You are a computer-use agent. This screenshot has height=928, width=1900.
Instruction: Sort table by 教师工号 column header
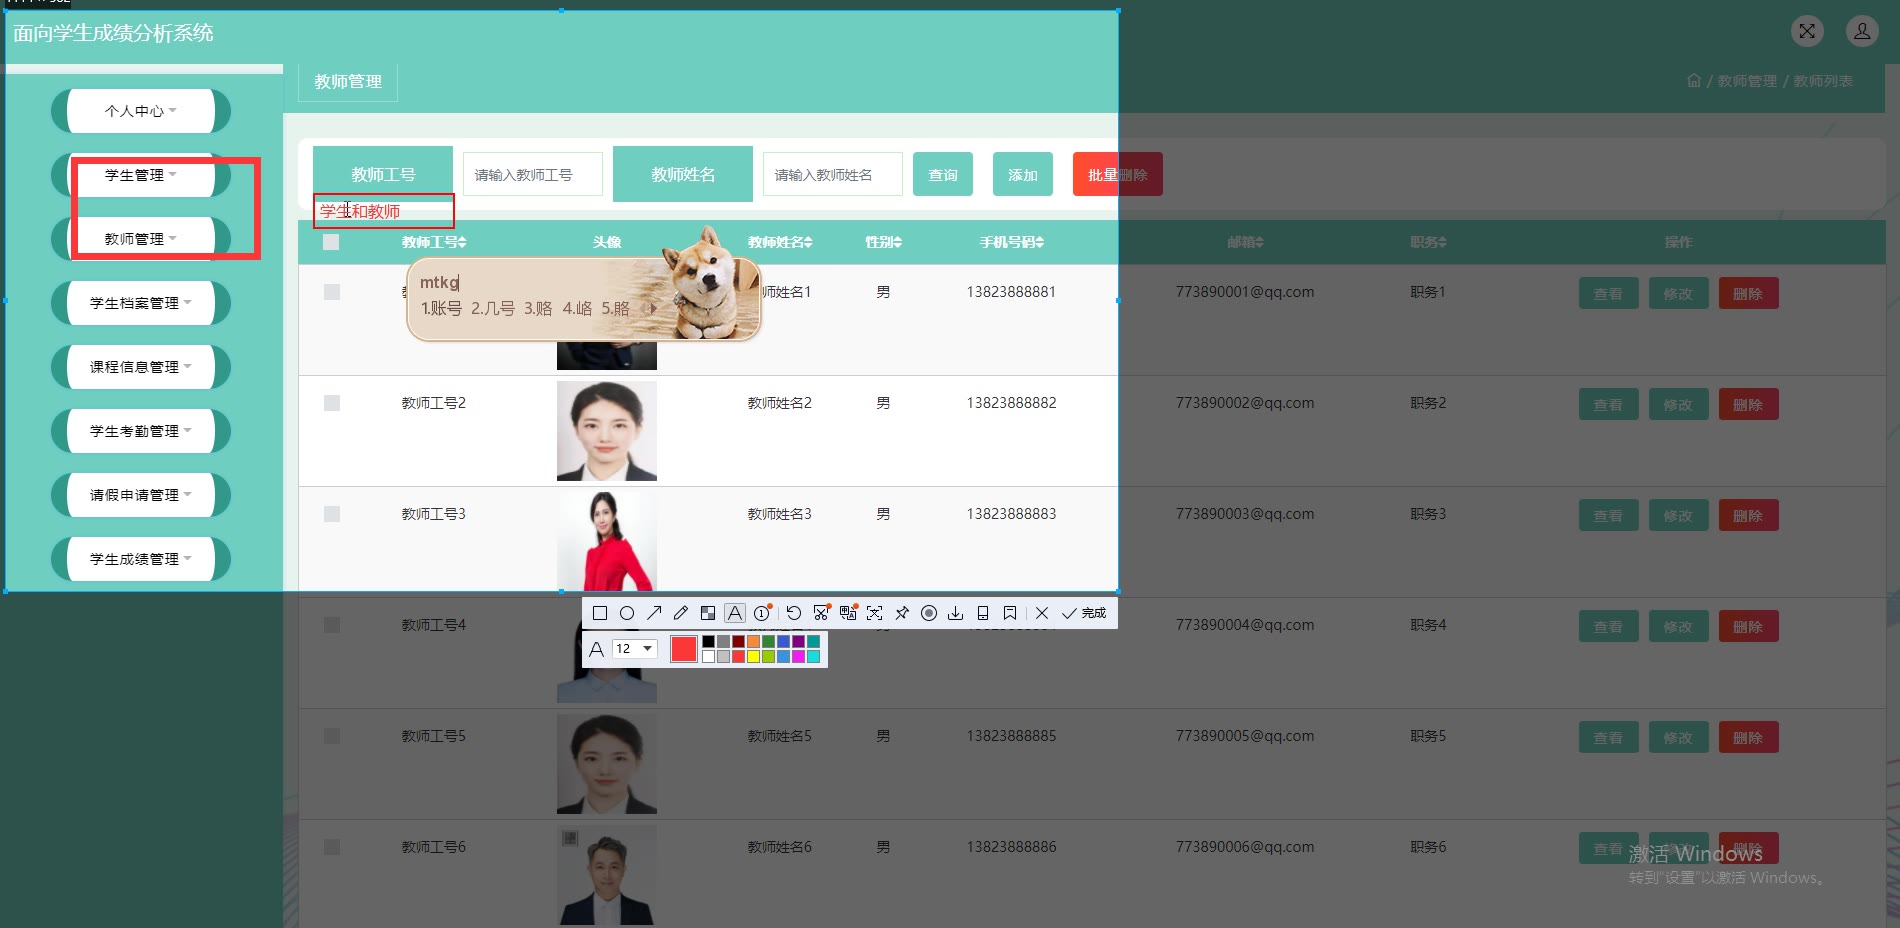(x=434, y=242)
